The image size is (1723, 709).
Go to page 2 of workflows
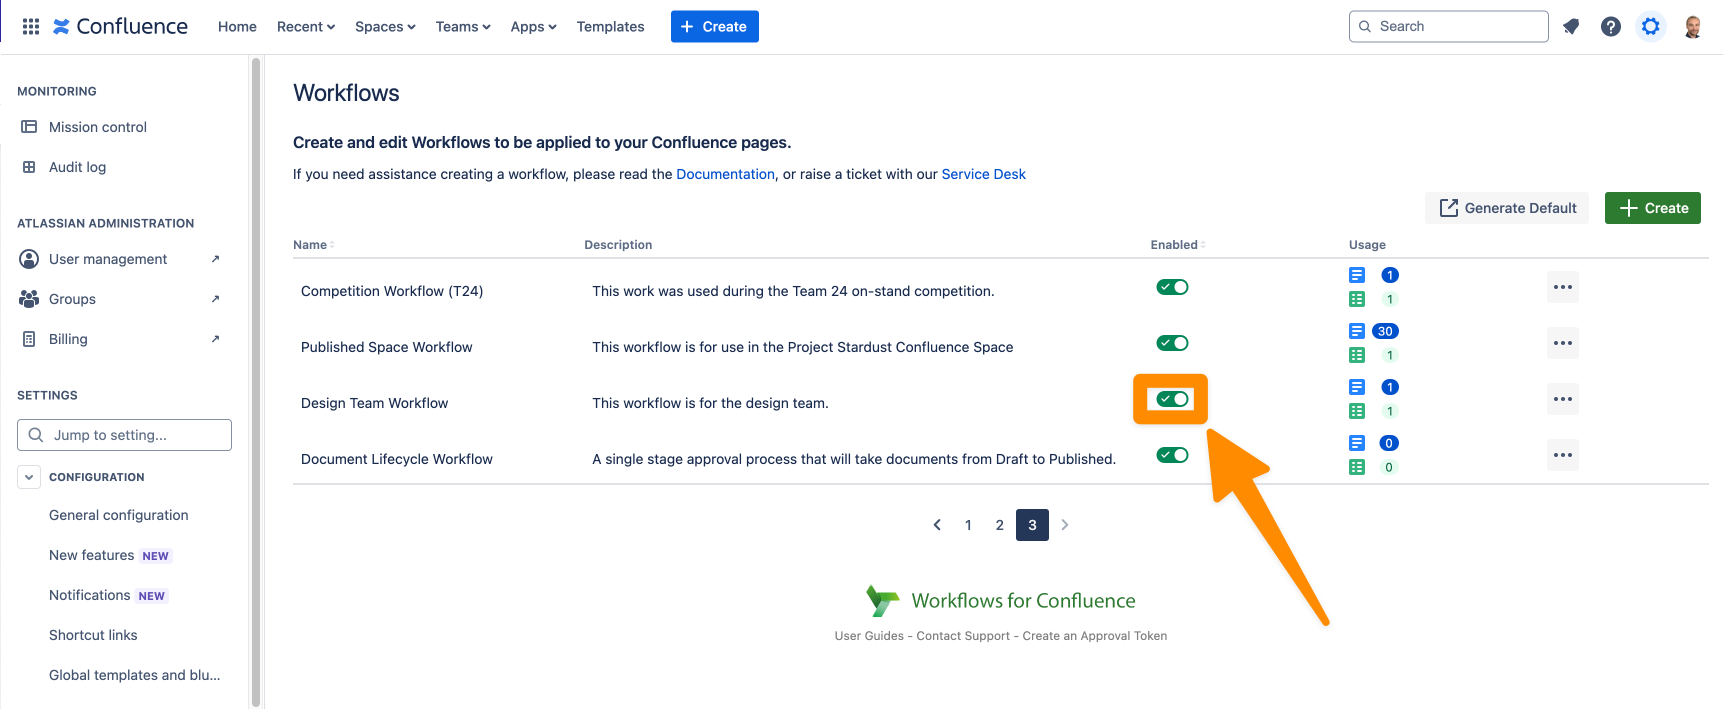click(999, 525)
